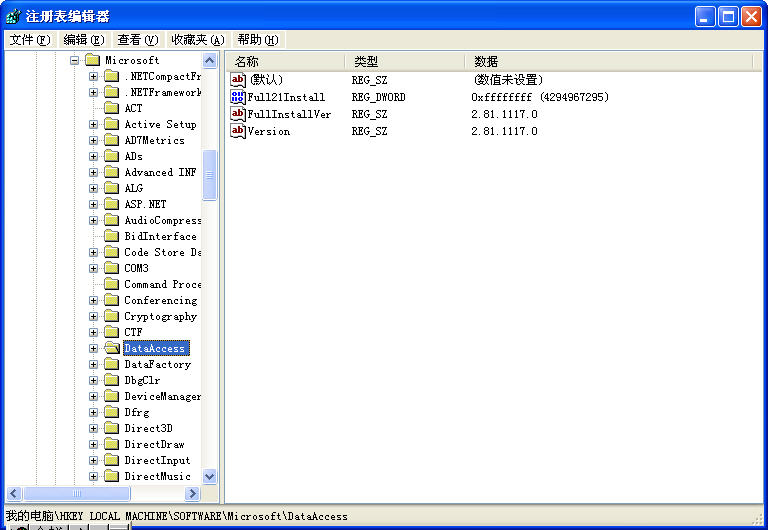Expand the .NETCompactFramework key
The image size is (768, 530).
[93, 76]
